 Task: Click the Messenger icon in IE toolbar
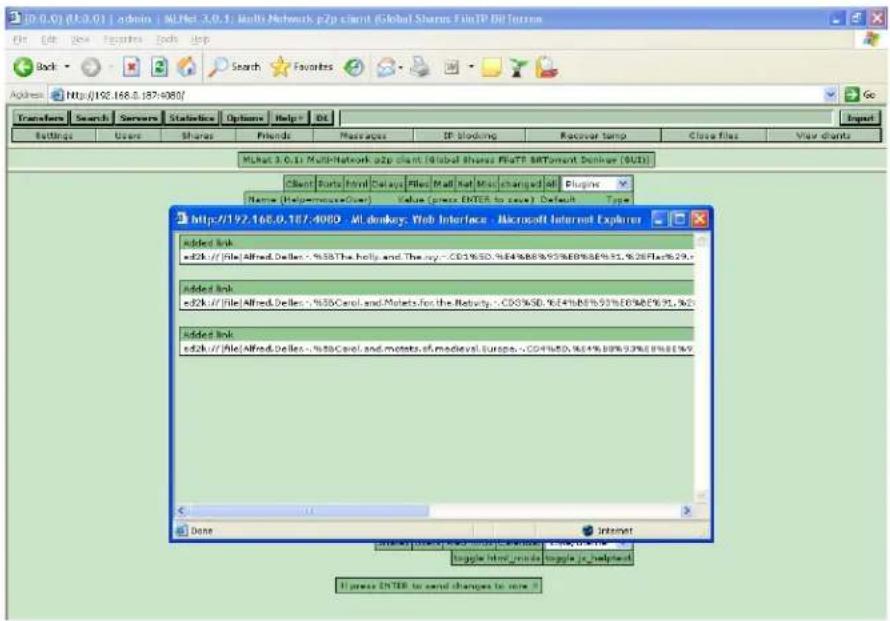(517, 68)
